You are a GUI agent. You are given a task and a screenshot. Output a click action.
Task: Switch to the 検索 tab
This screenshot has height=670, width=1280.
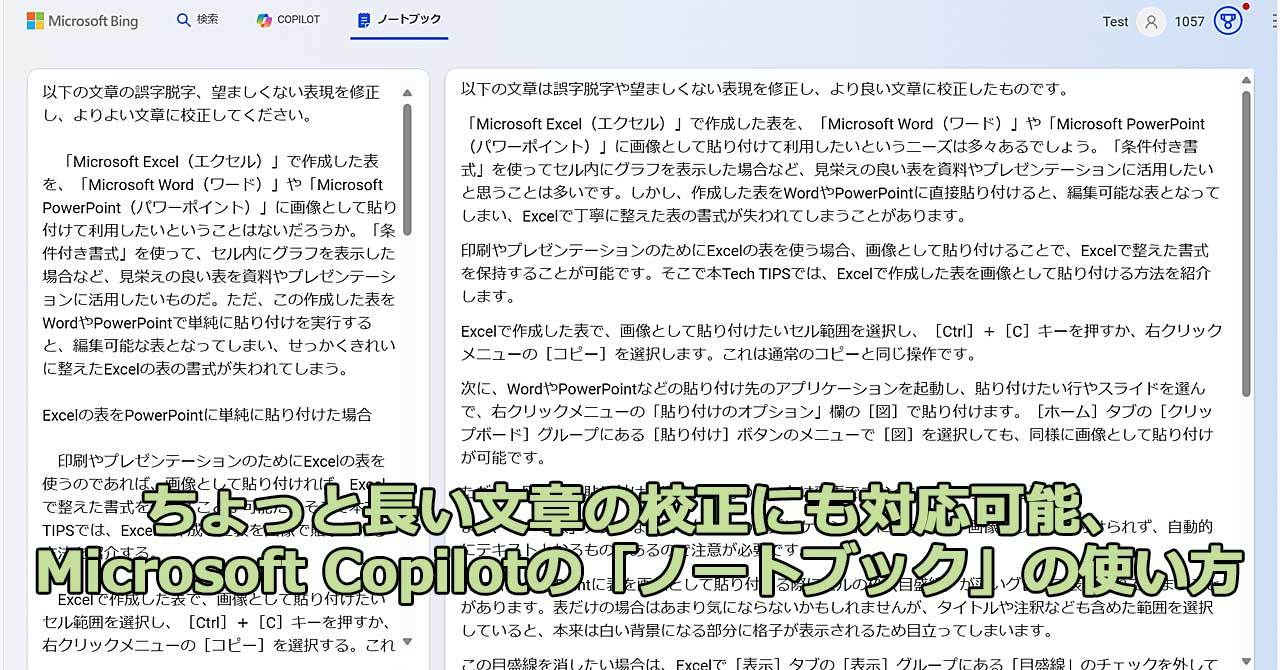pos(198,19)
